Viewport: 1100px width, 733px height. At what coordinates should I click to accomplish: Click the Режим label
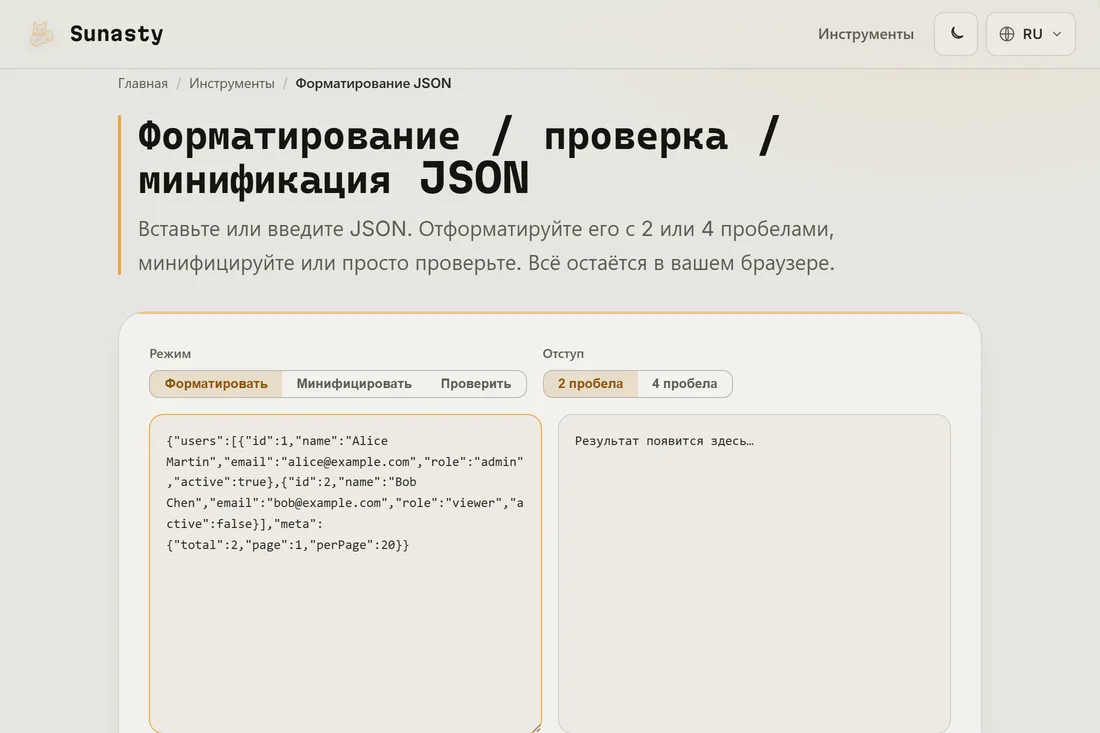pos(170,354)
